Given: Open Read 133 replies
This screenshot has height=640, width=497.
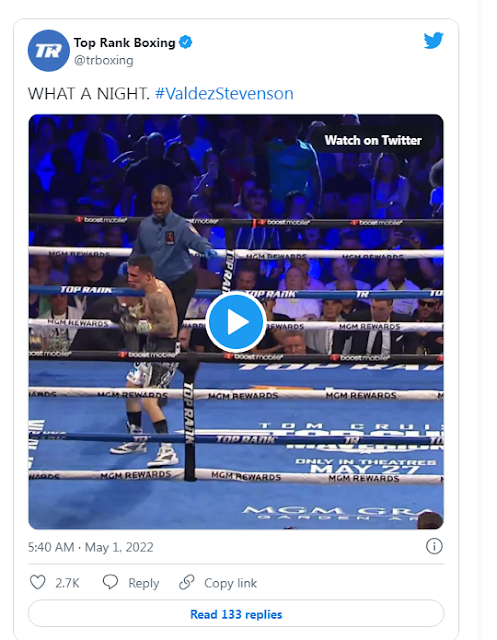Looking at the screenshot, I should tap(236, 614).
